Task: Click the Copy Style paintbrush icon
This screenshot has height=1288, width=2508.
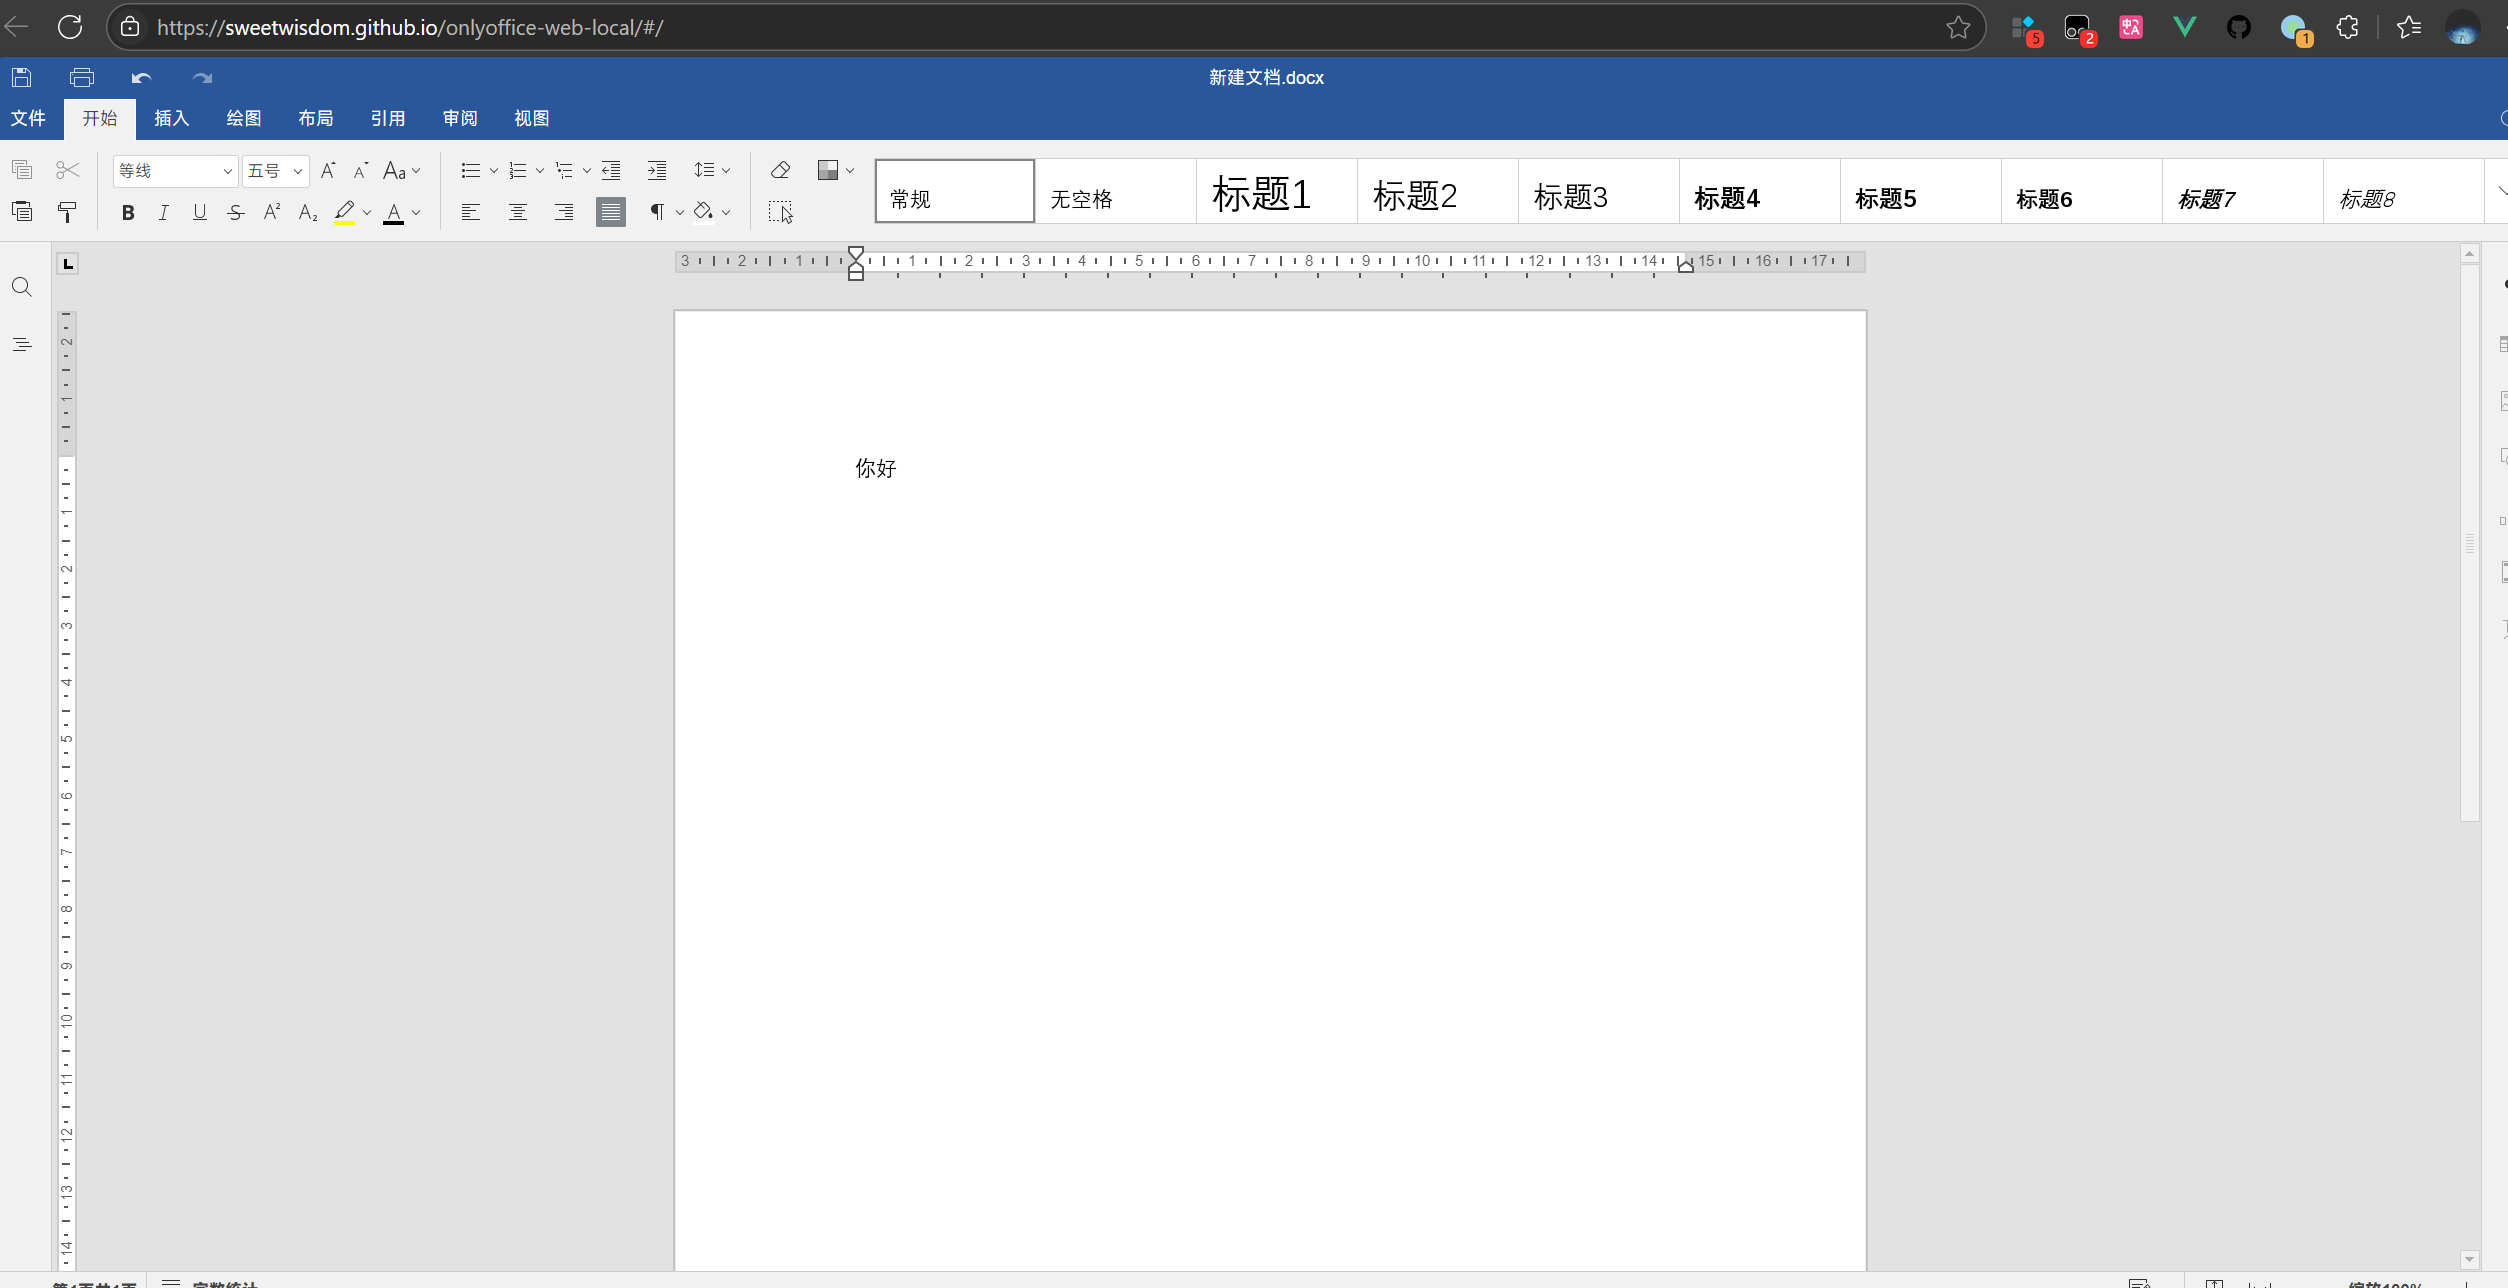Action: 67,212
